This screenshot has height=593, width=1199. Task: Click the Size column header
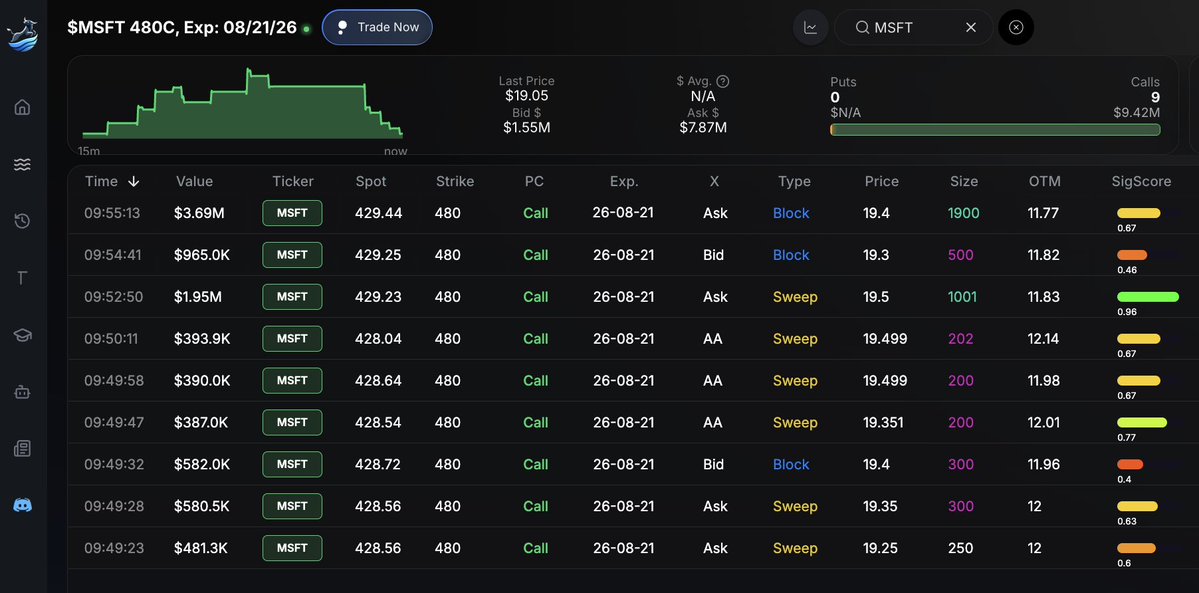964,181
